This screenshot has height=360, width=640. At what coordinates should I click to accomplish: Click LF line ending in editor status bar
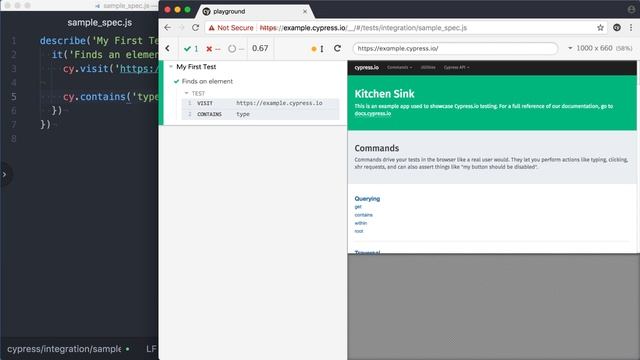[151, 349]
